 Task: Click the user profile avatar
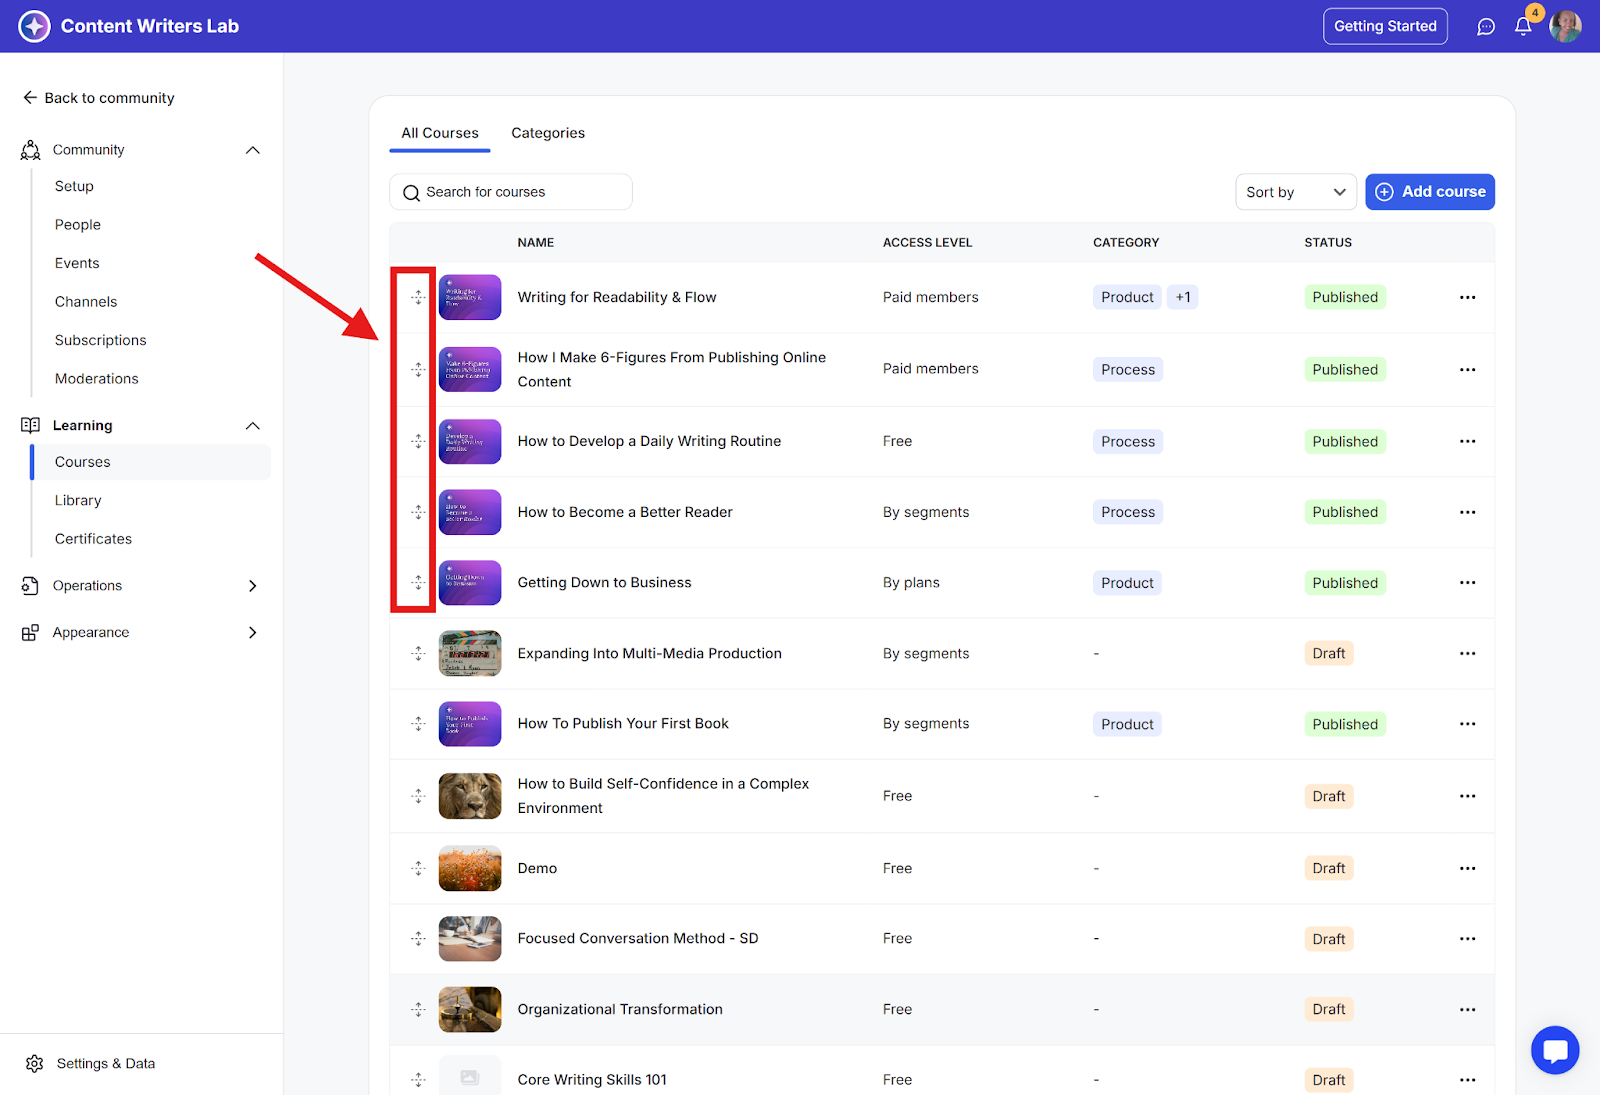tap(1565, 27)
